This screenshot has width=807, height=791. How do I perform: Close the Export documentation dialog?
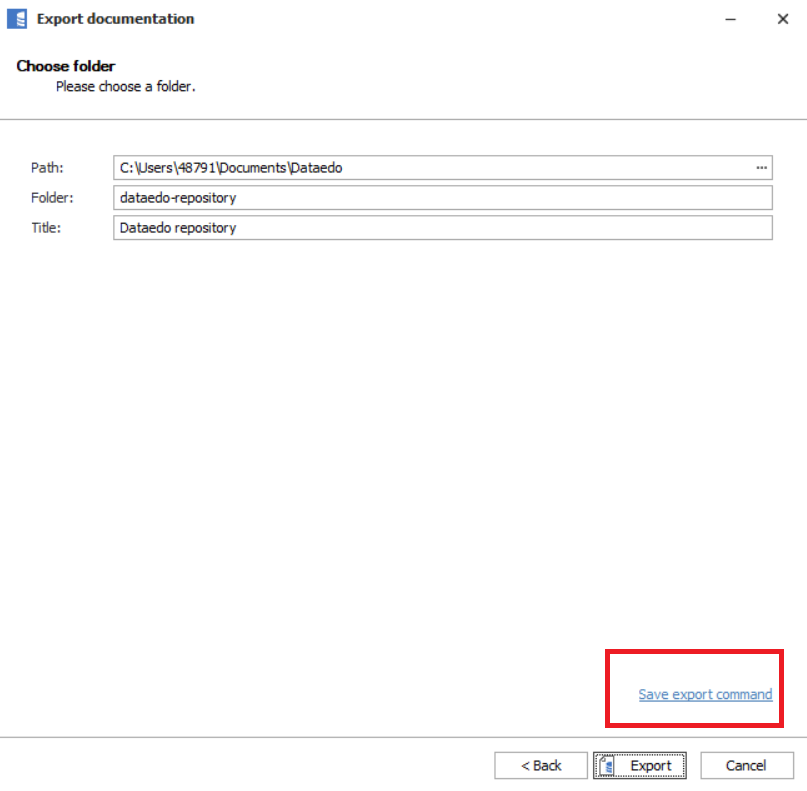(782, 19)
